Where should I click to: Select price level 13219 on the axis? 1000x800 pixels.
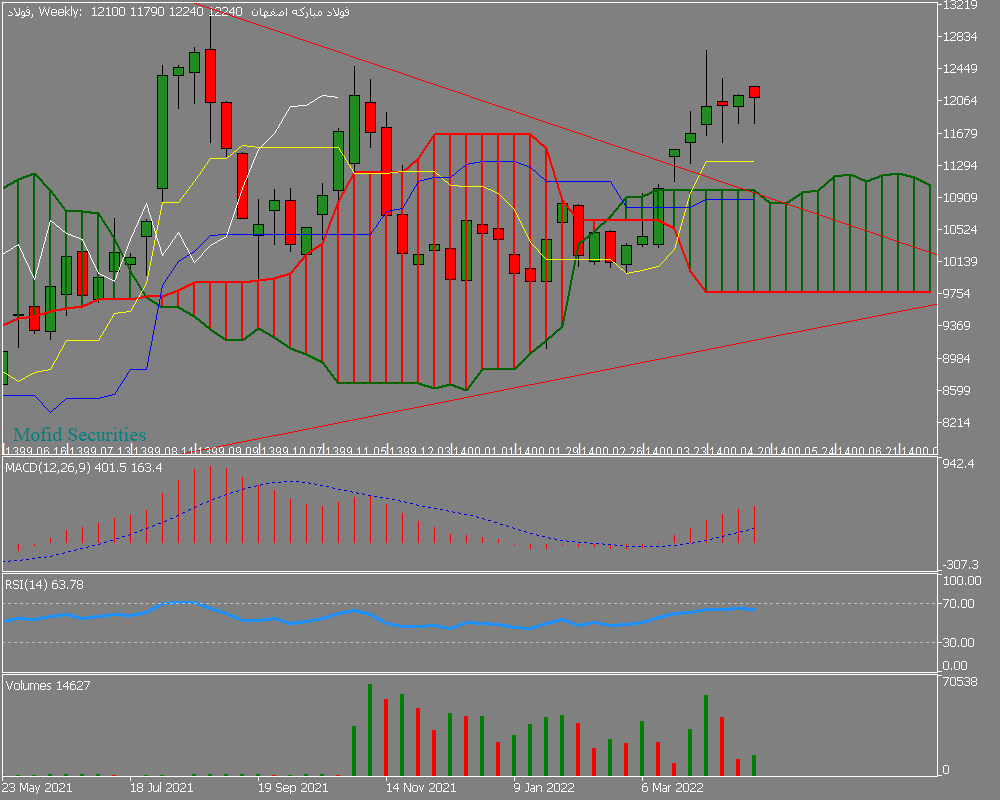coord(960,5)
